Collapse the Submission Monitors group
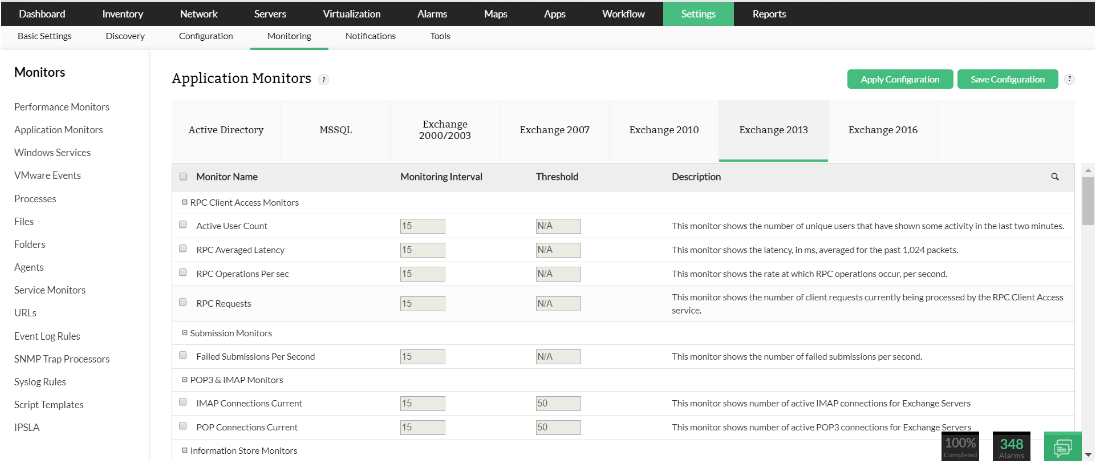This screenshot has height=461, width=1098. (x=185, y=333)
